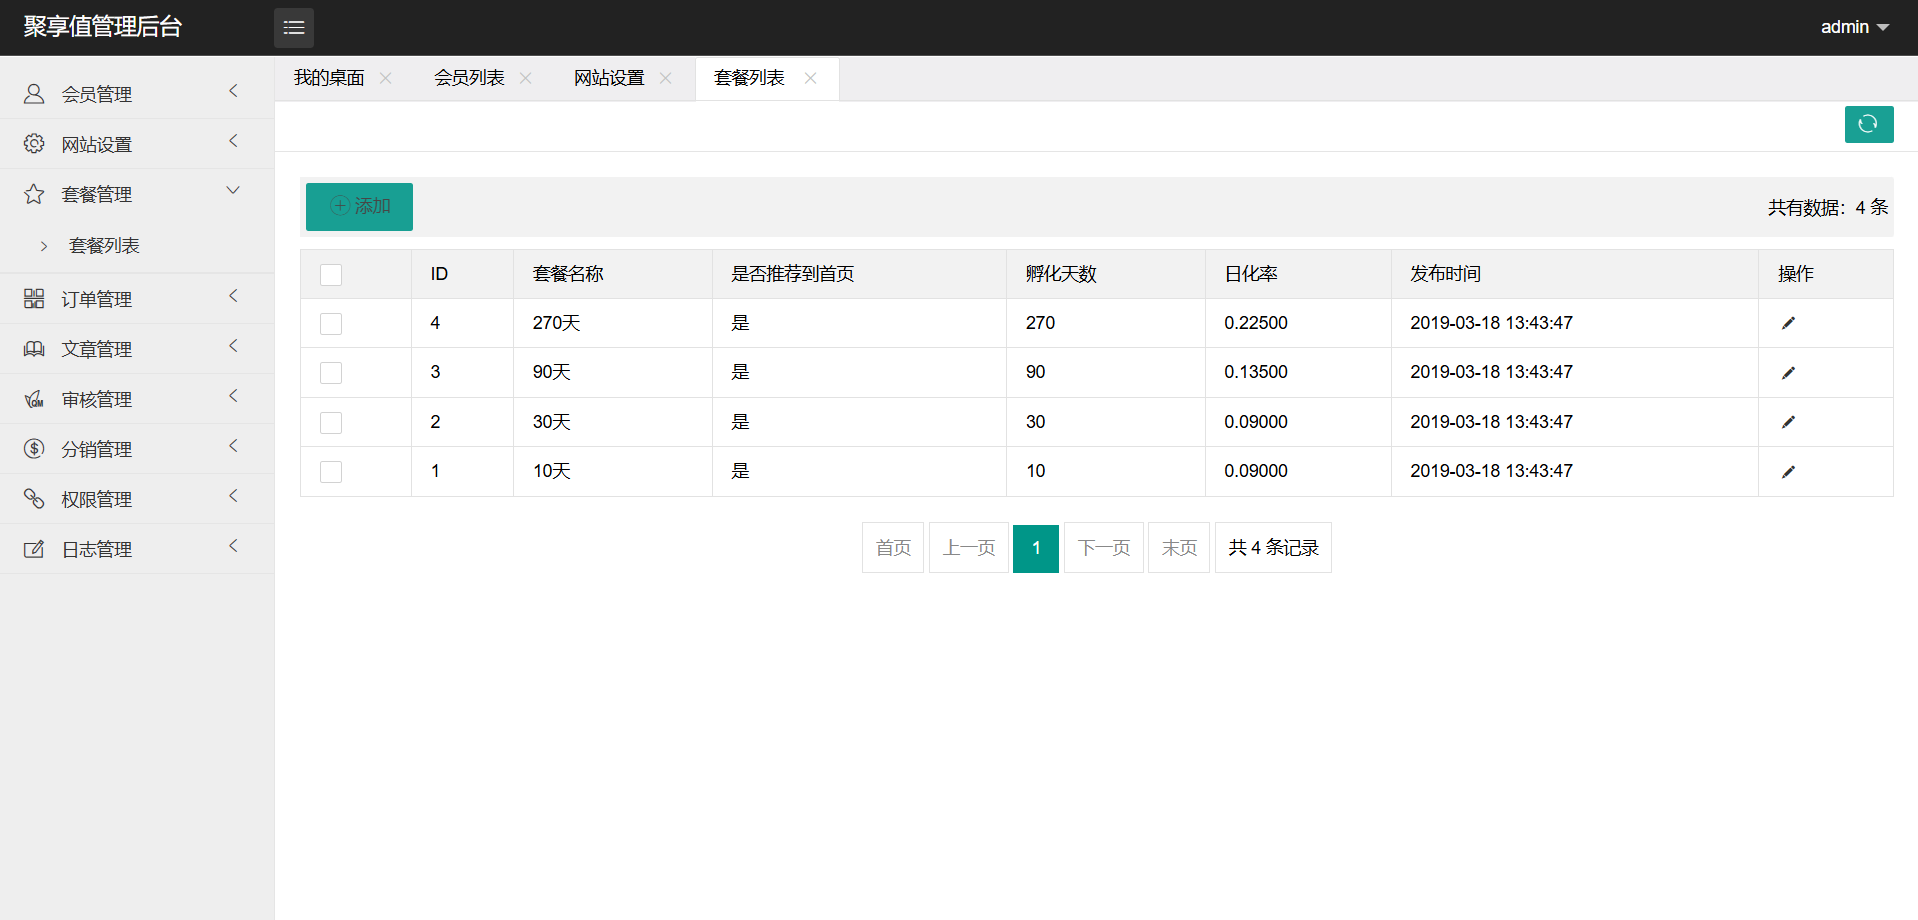This screenshot has height=920, width=1918.
Task: Close the 套餐列表 tab
Action: [810, 78]
